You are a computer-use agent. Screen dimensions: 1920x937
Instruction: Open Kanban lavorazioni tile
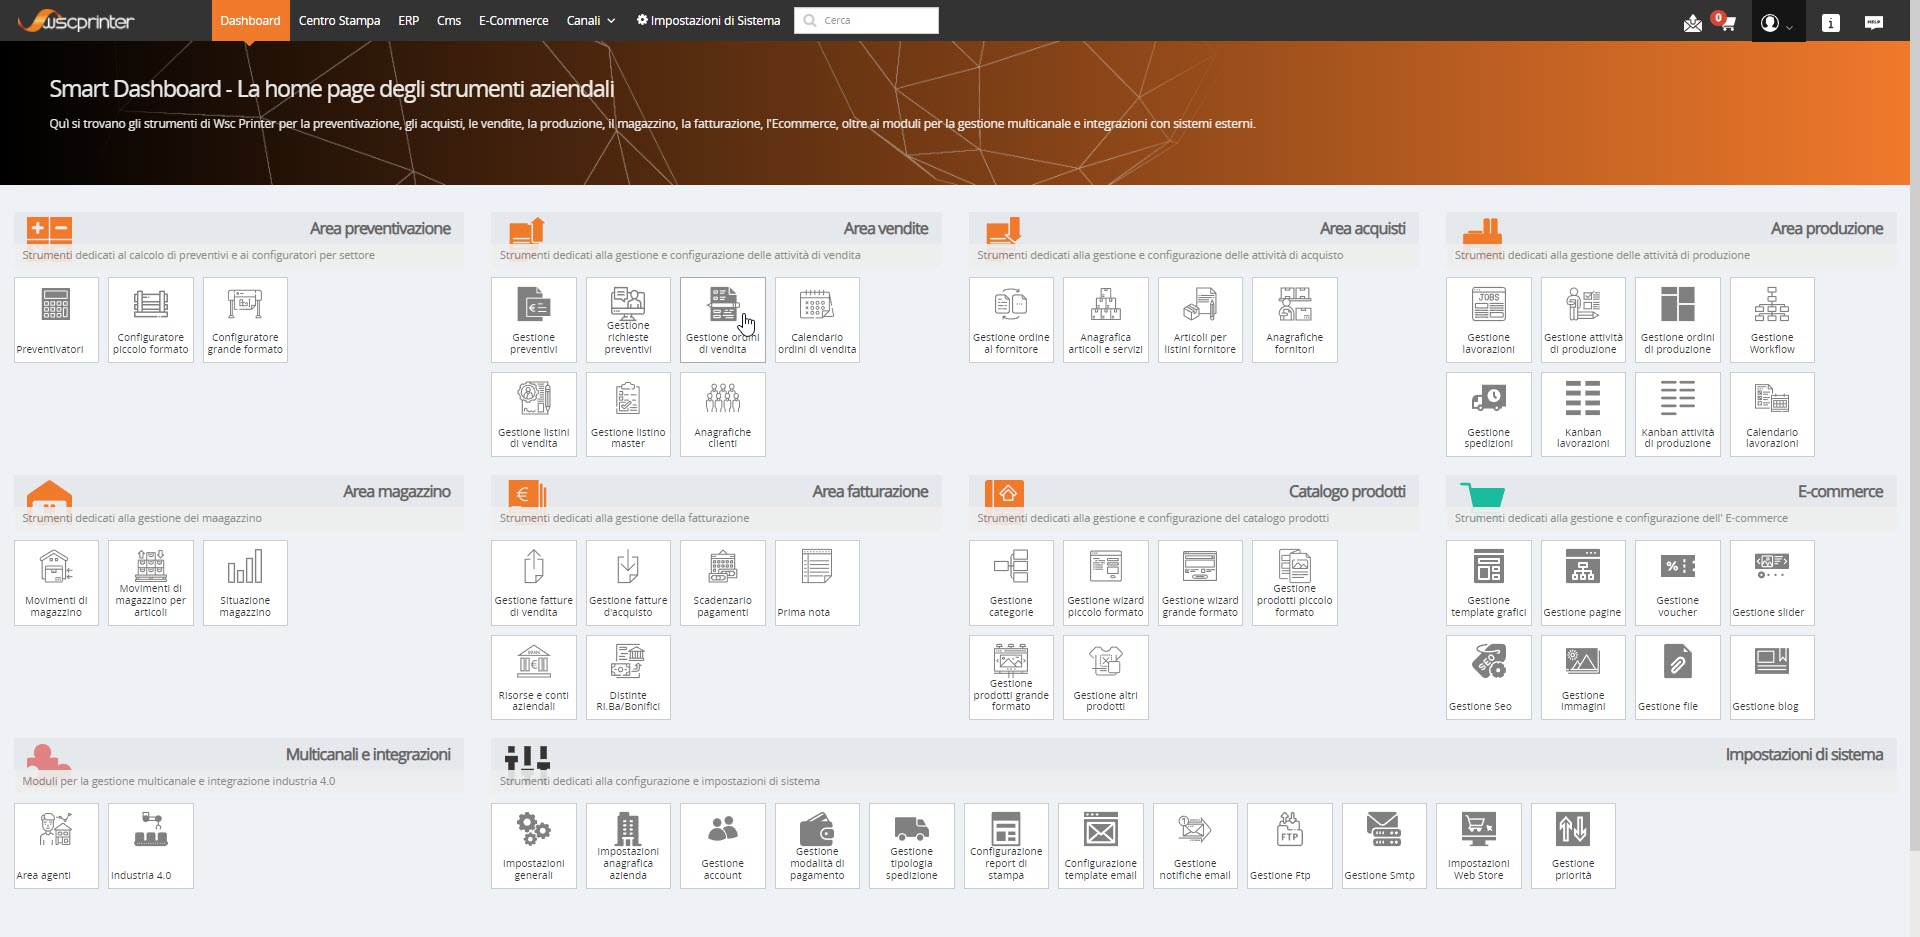[1582, 414]
